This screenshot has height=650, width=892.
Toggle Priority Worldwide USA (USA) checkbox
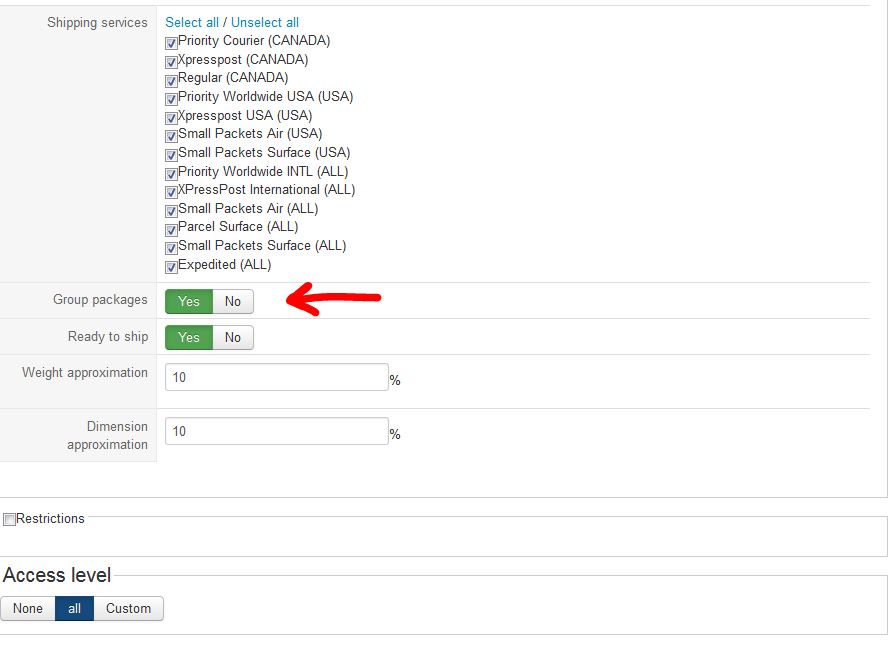tap(171, 98)
